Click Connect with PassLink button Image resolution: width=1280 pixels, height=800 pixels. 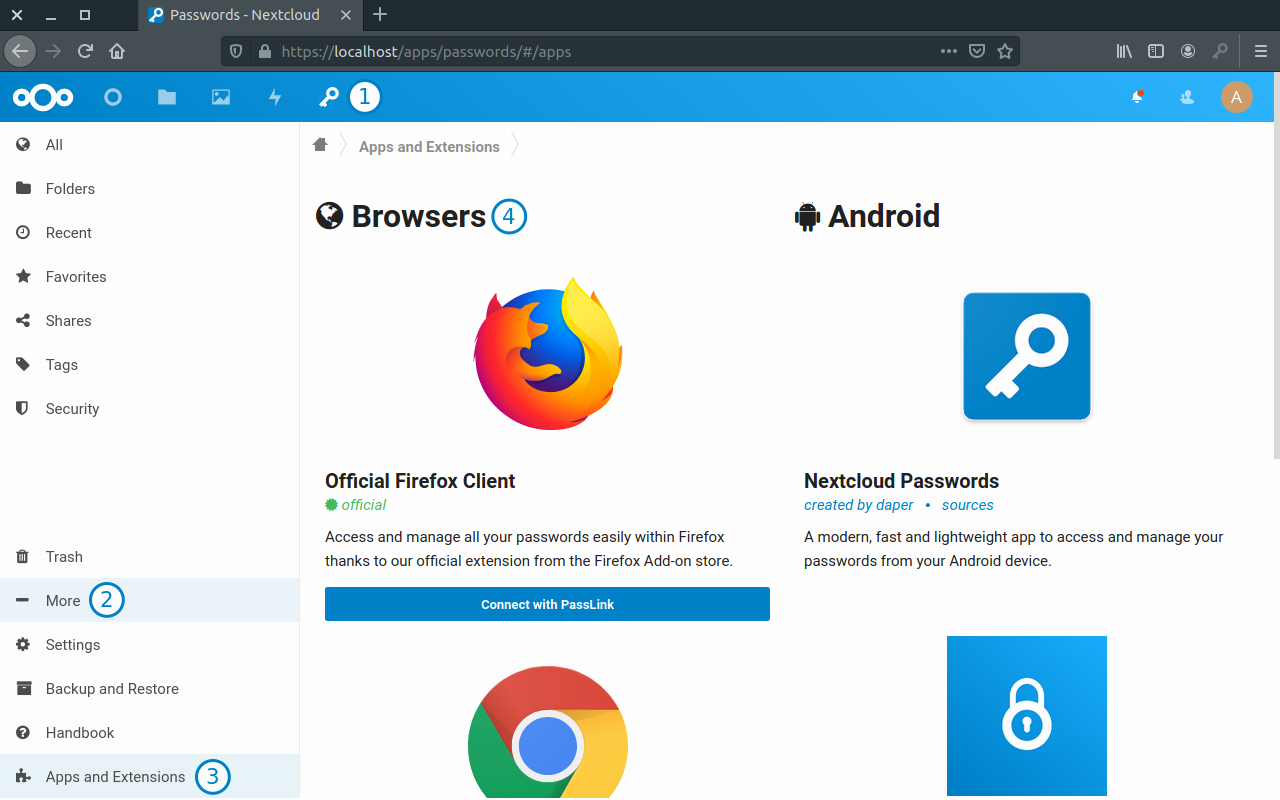pos(547,604)
